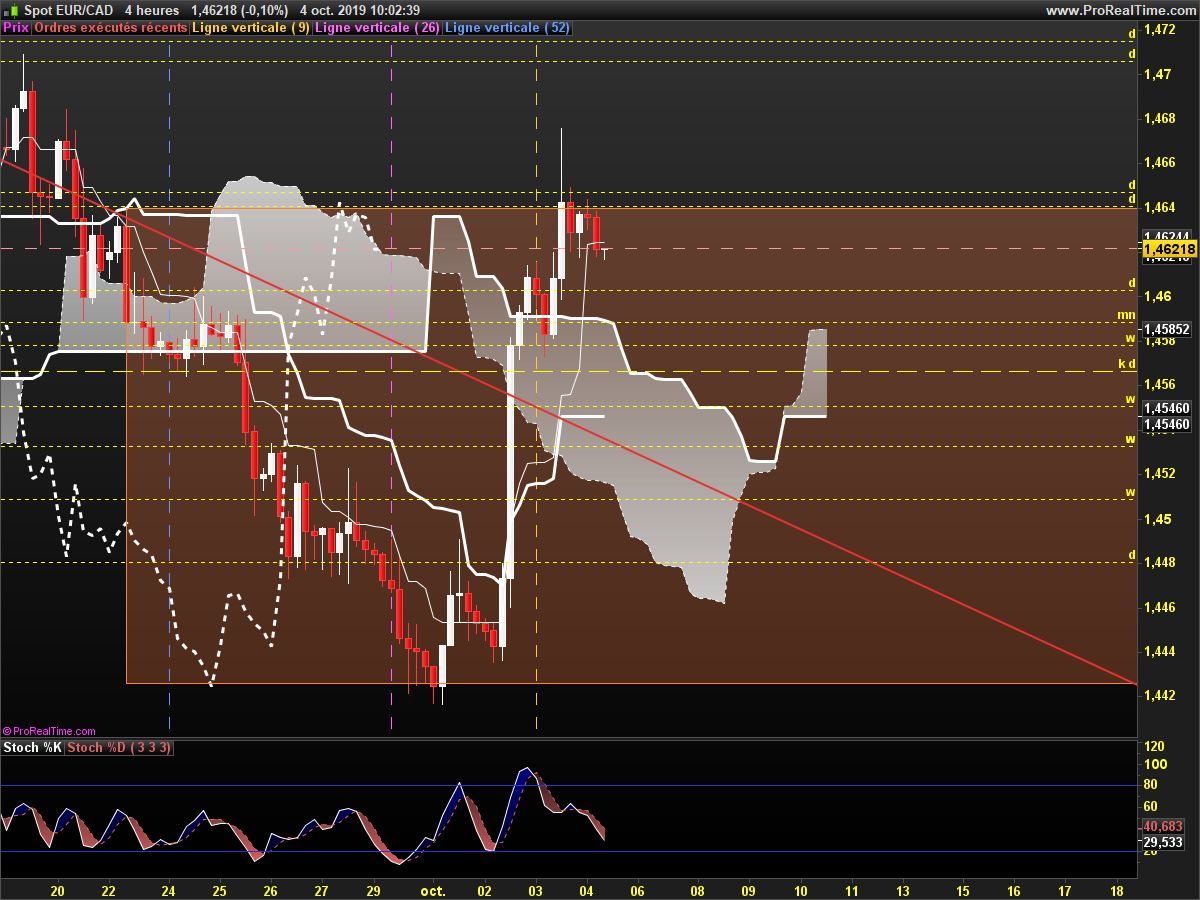Screen dimensions: 1200x900
Task: Select the Prix indicator label
Action: 16,28
